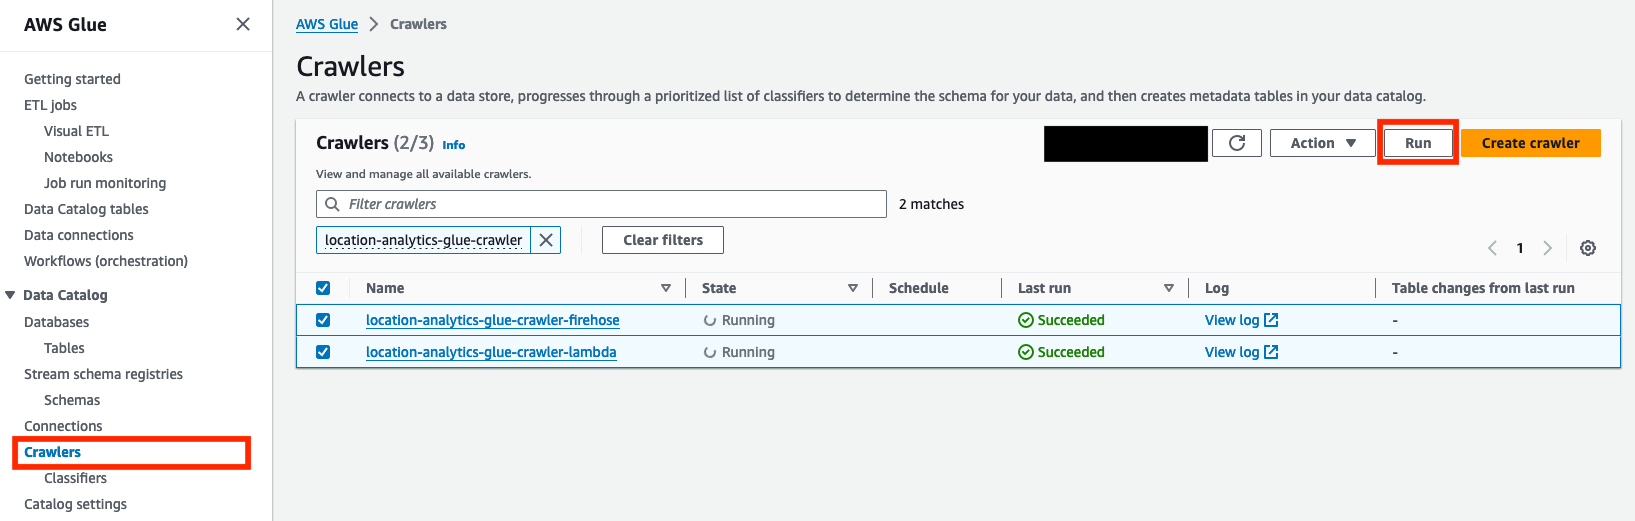Open external View log for lambda crawler
This screenshot has height=521, width=1635.
pyautogui.click(x=1241, y=352)
